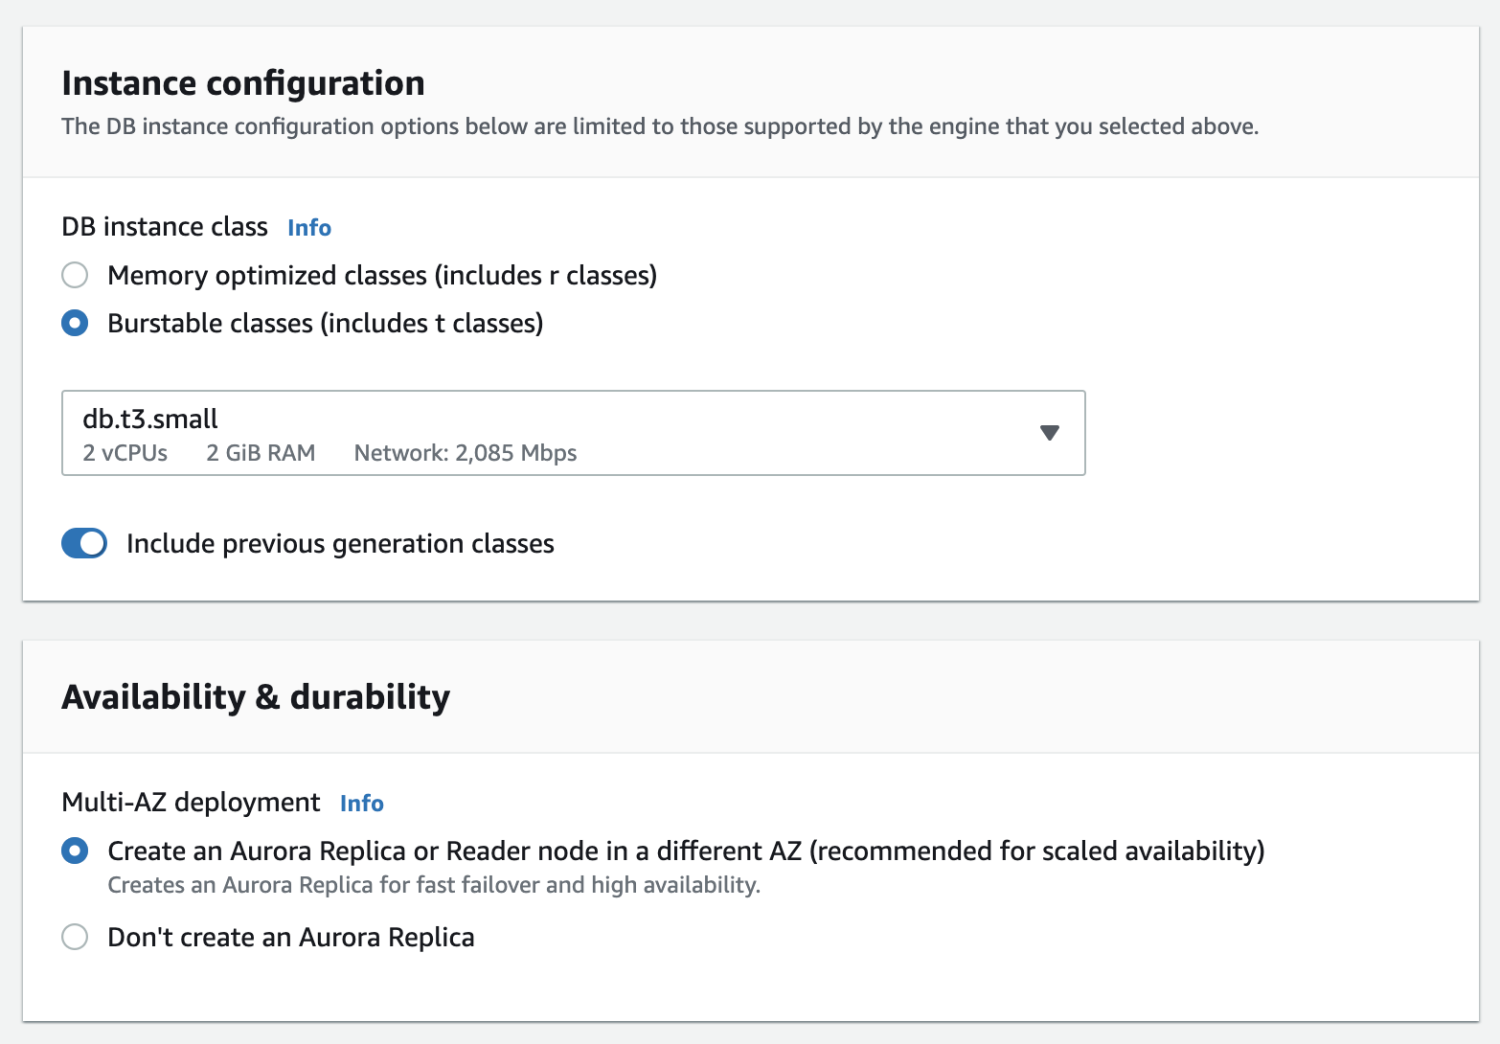Select the Burstable classes radio button

pyautogui.click(x=75, y=323)
